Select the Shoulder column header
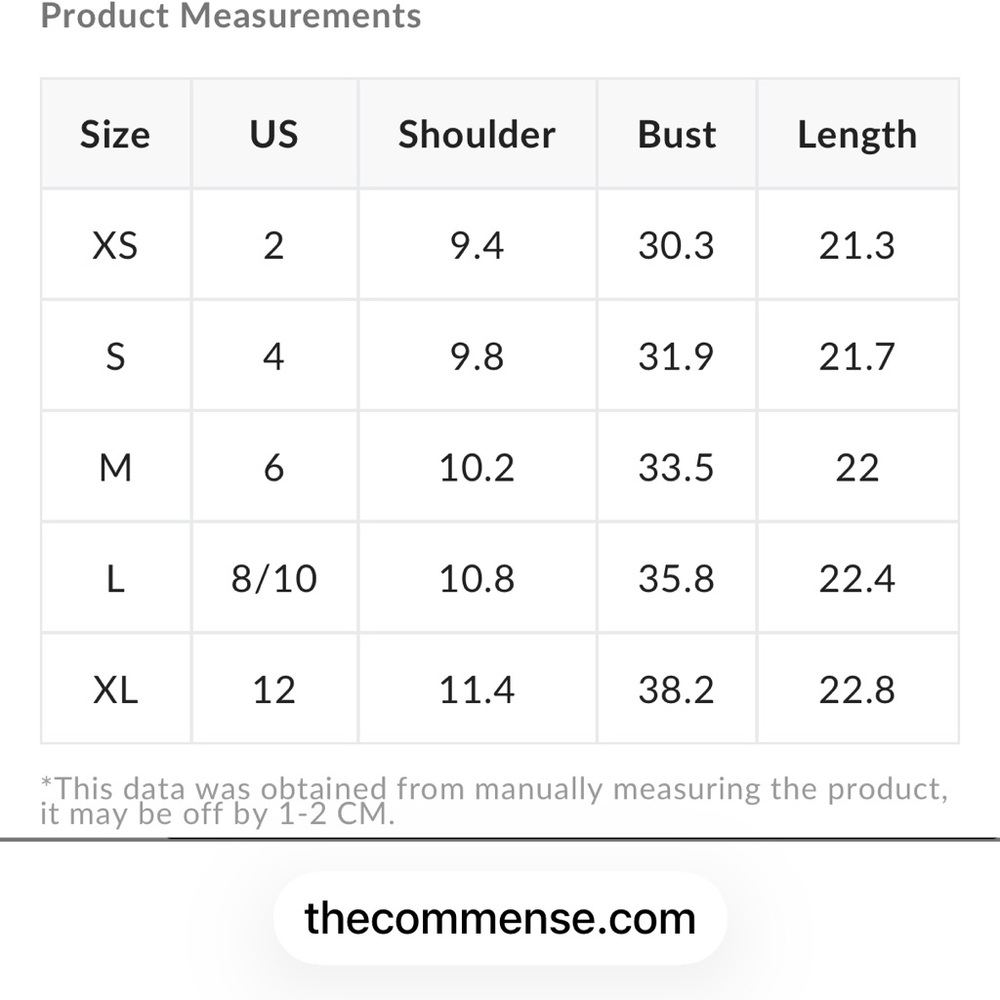 [x=477, y=134]
